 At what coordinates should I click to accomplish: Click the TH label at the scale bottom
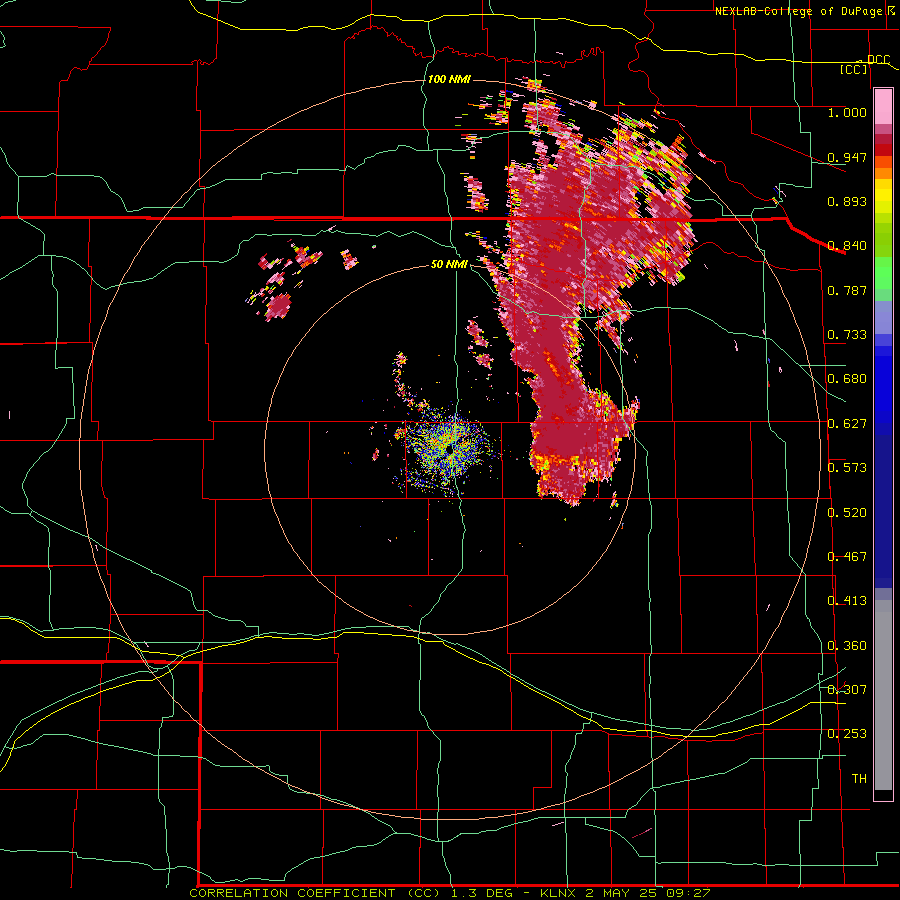[x=859, y=779]
